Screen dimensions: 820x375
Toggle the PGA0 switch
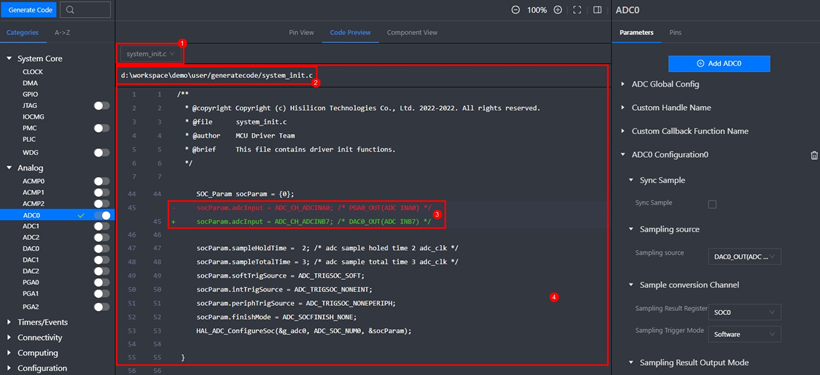coord(102,282)
